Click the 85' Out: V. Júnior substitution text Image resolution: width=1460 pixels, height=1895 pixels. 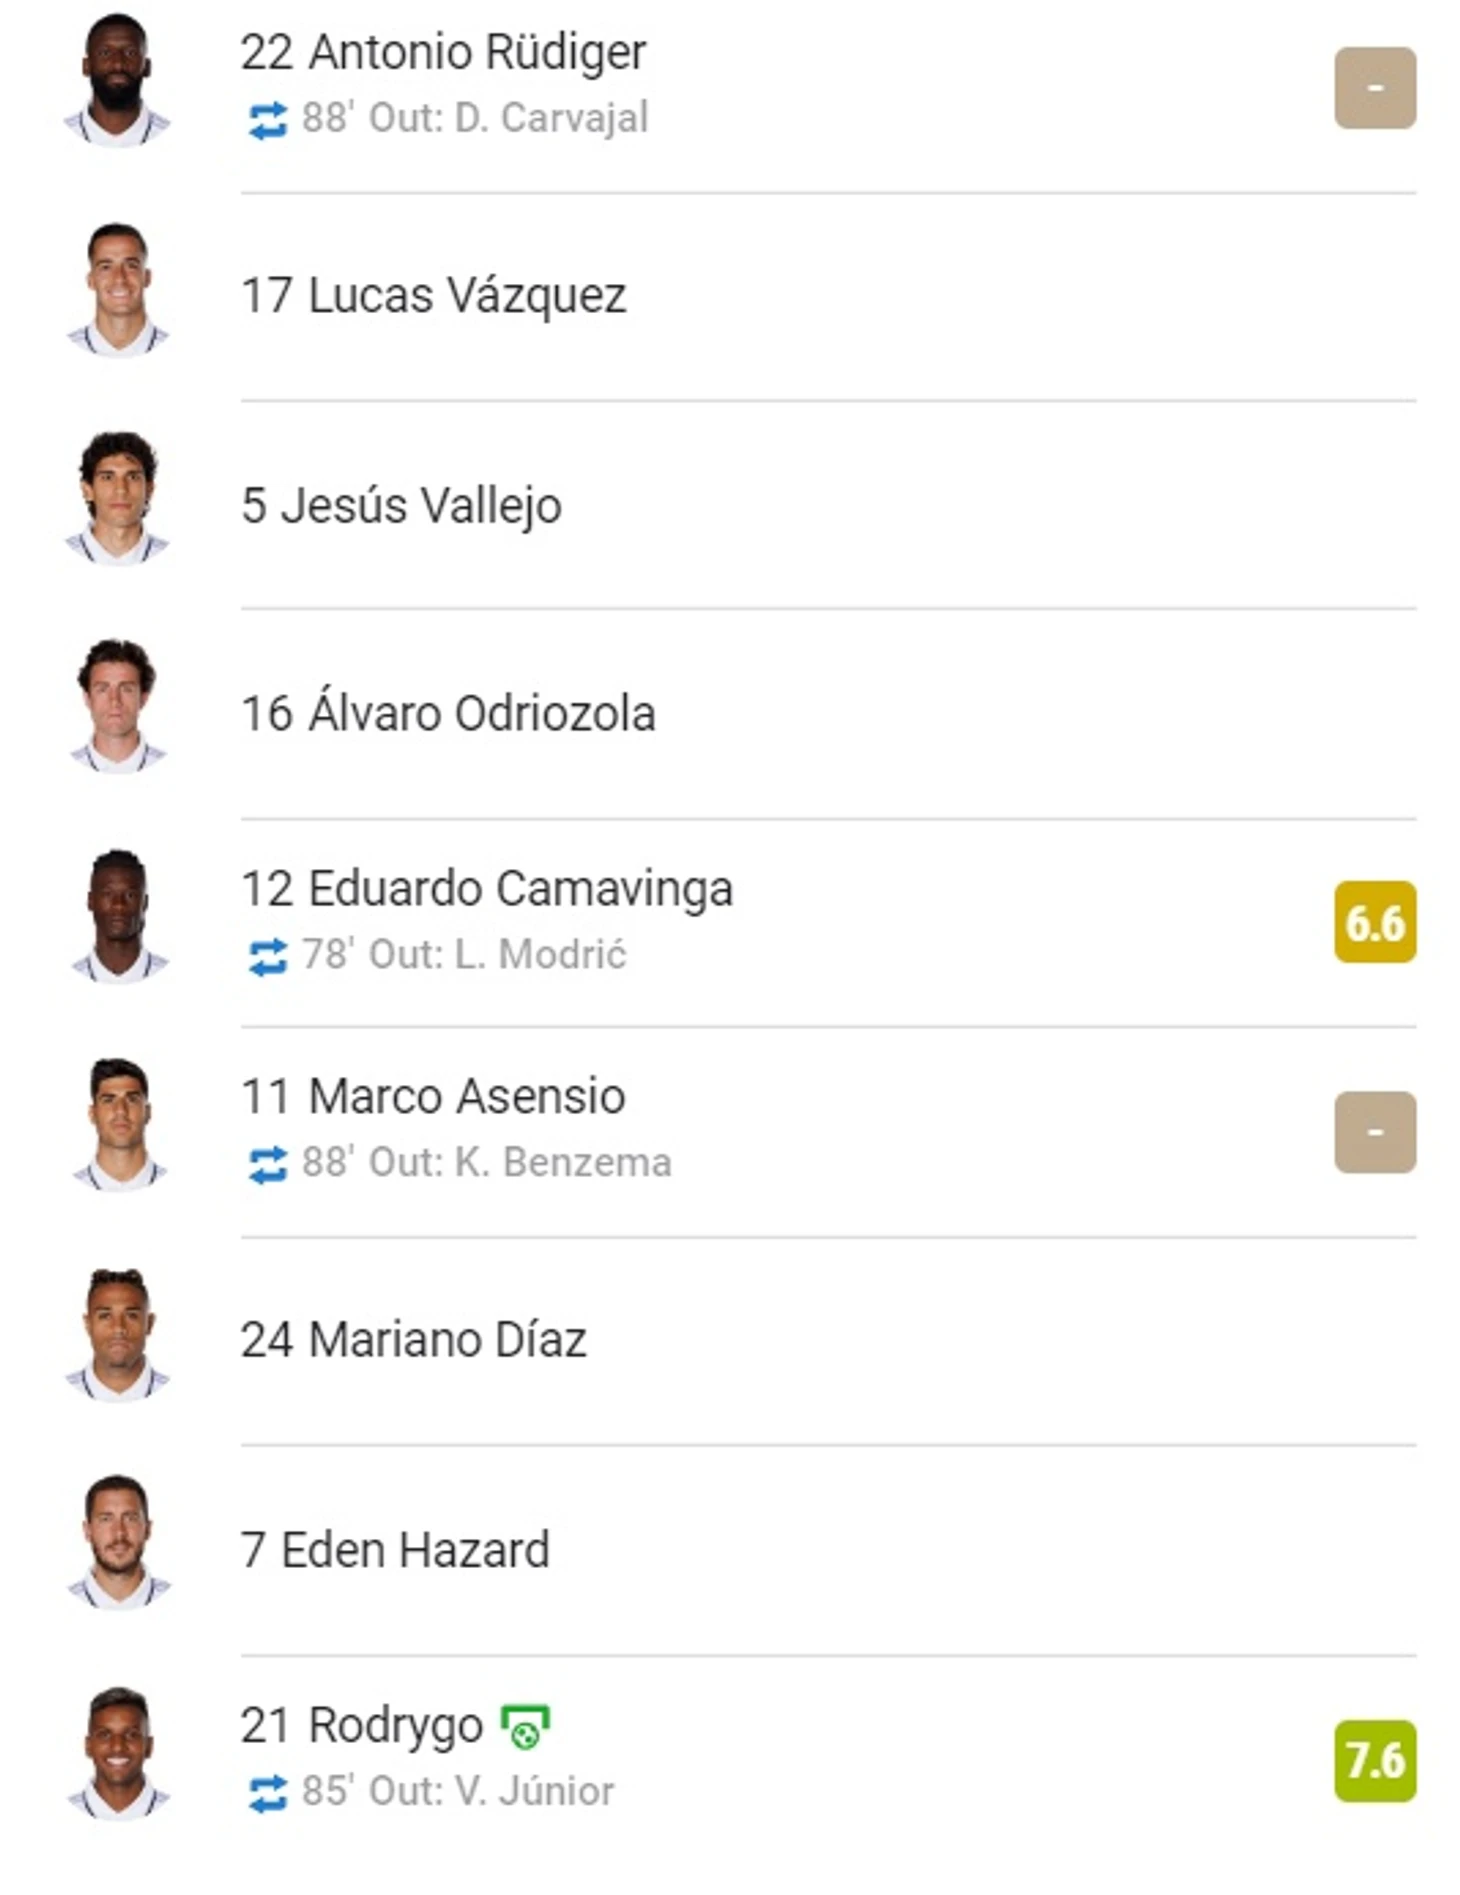pyautogui.click(x=457, y=1791)
